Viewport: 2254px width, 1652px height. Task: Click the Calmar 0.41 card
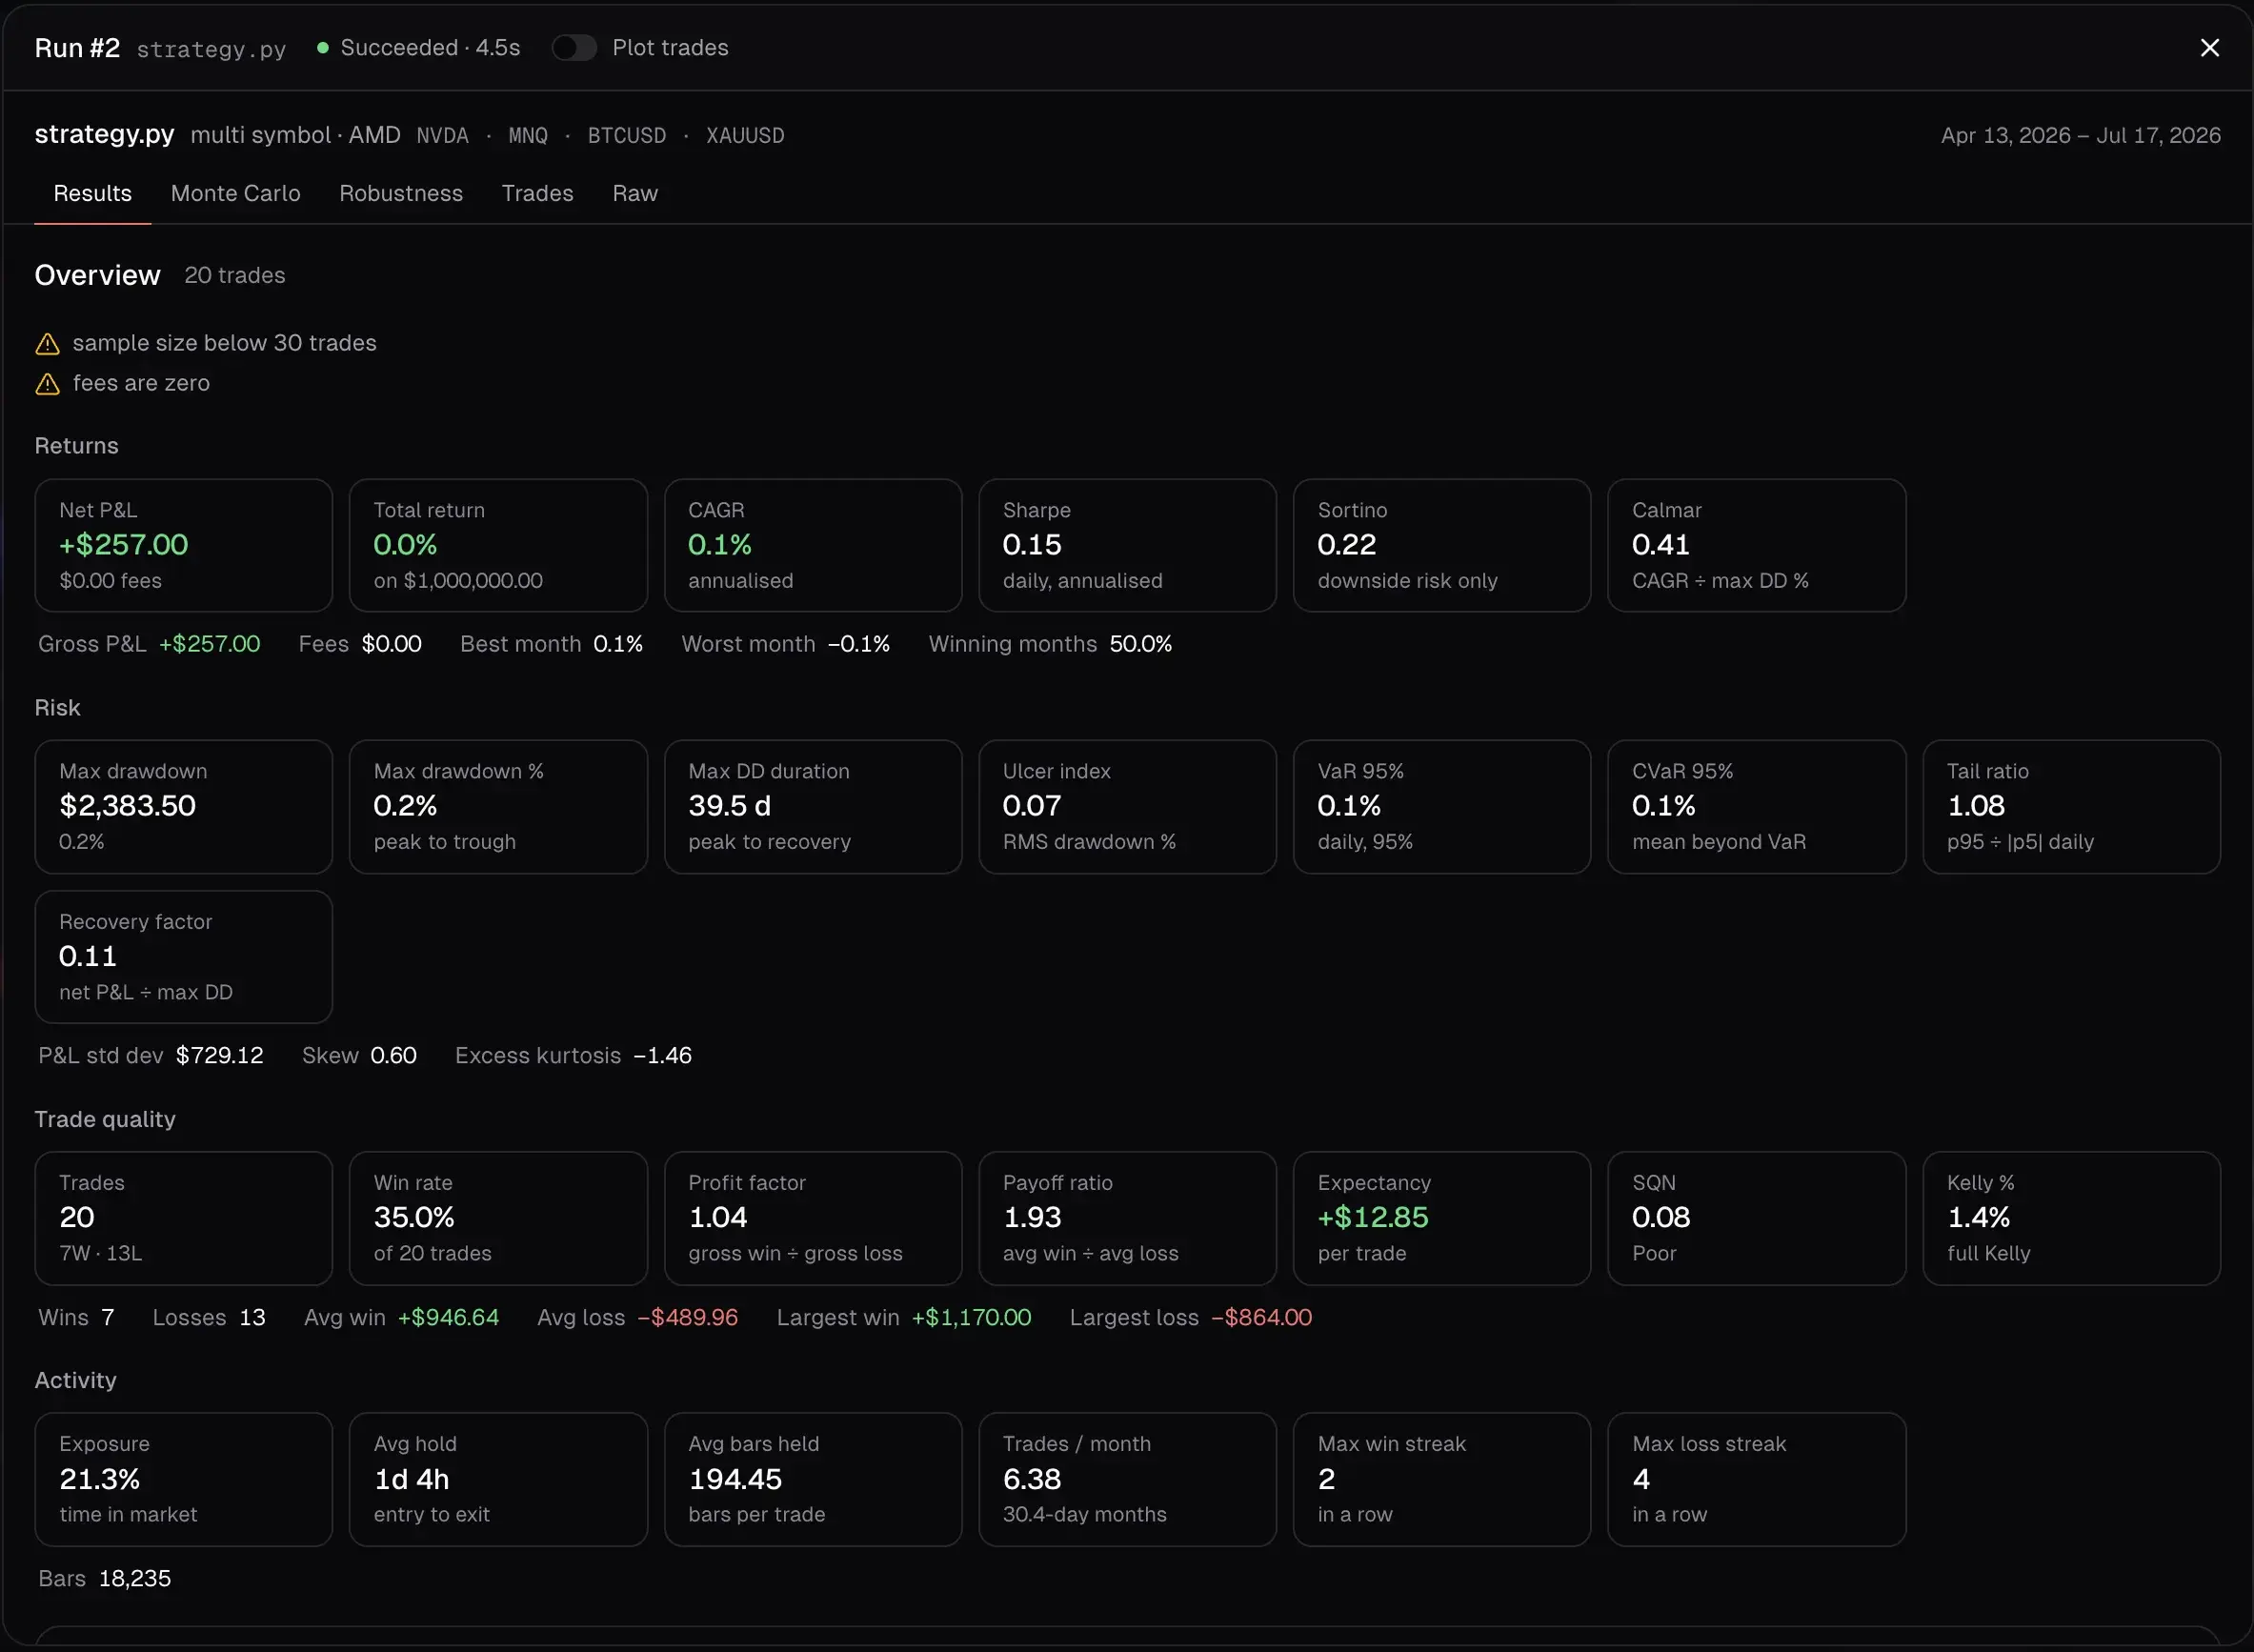pos(1756,545)
